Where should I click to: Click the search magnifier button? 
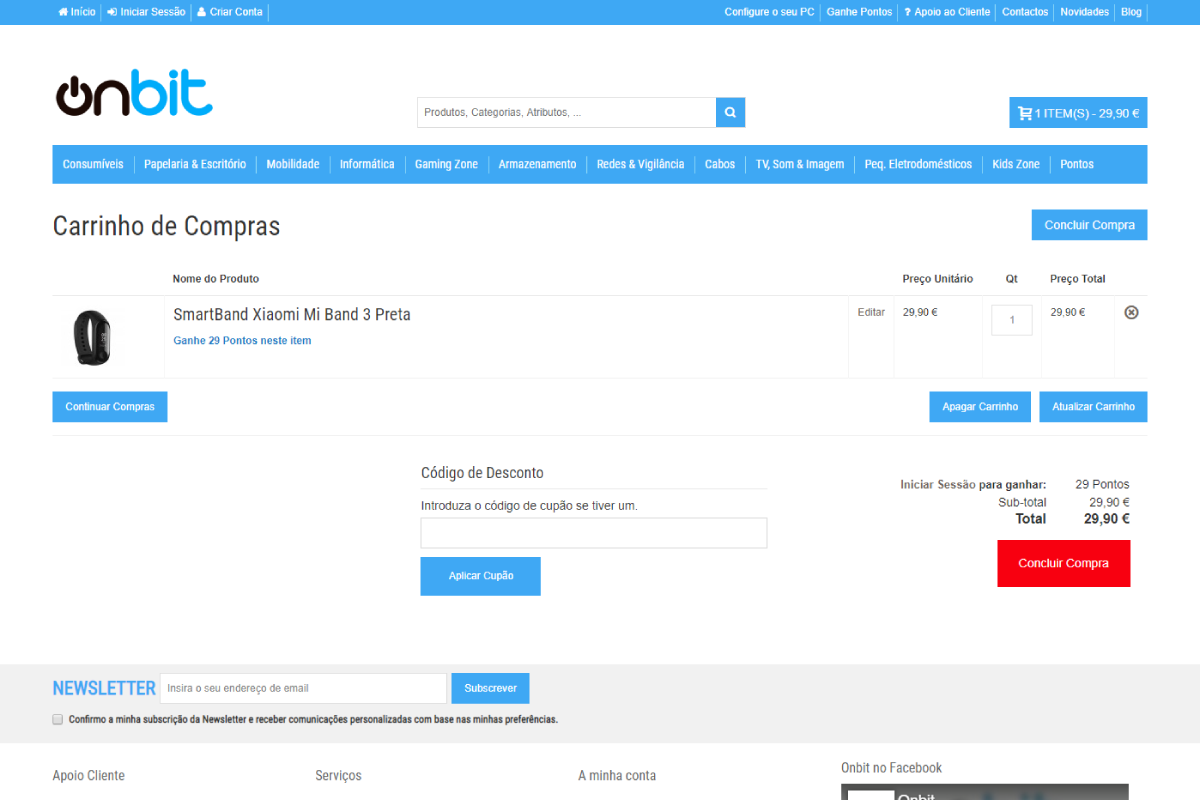[x=730, y=112]
